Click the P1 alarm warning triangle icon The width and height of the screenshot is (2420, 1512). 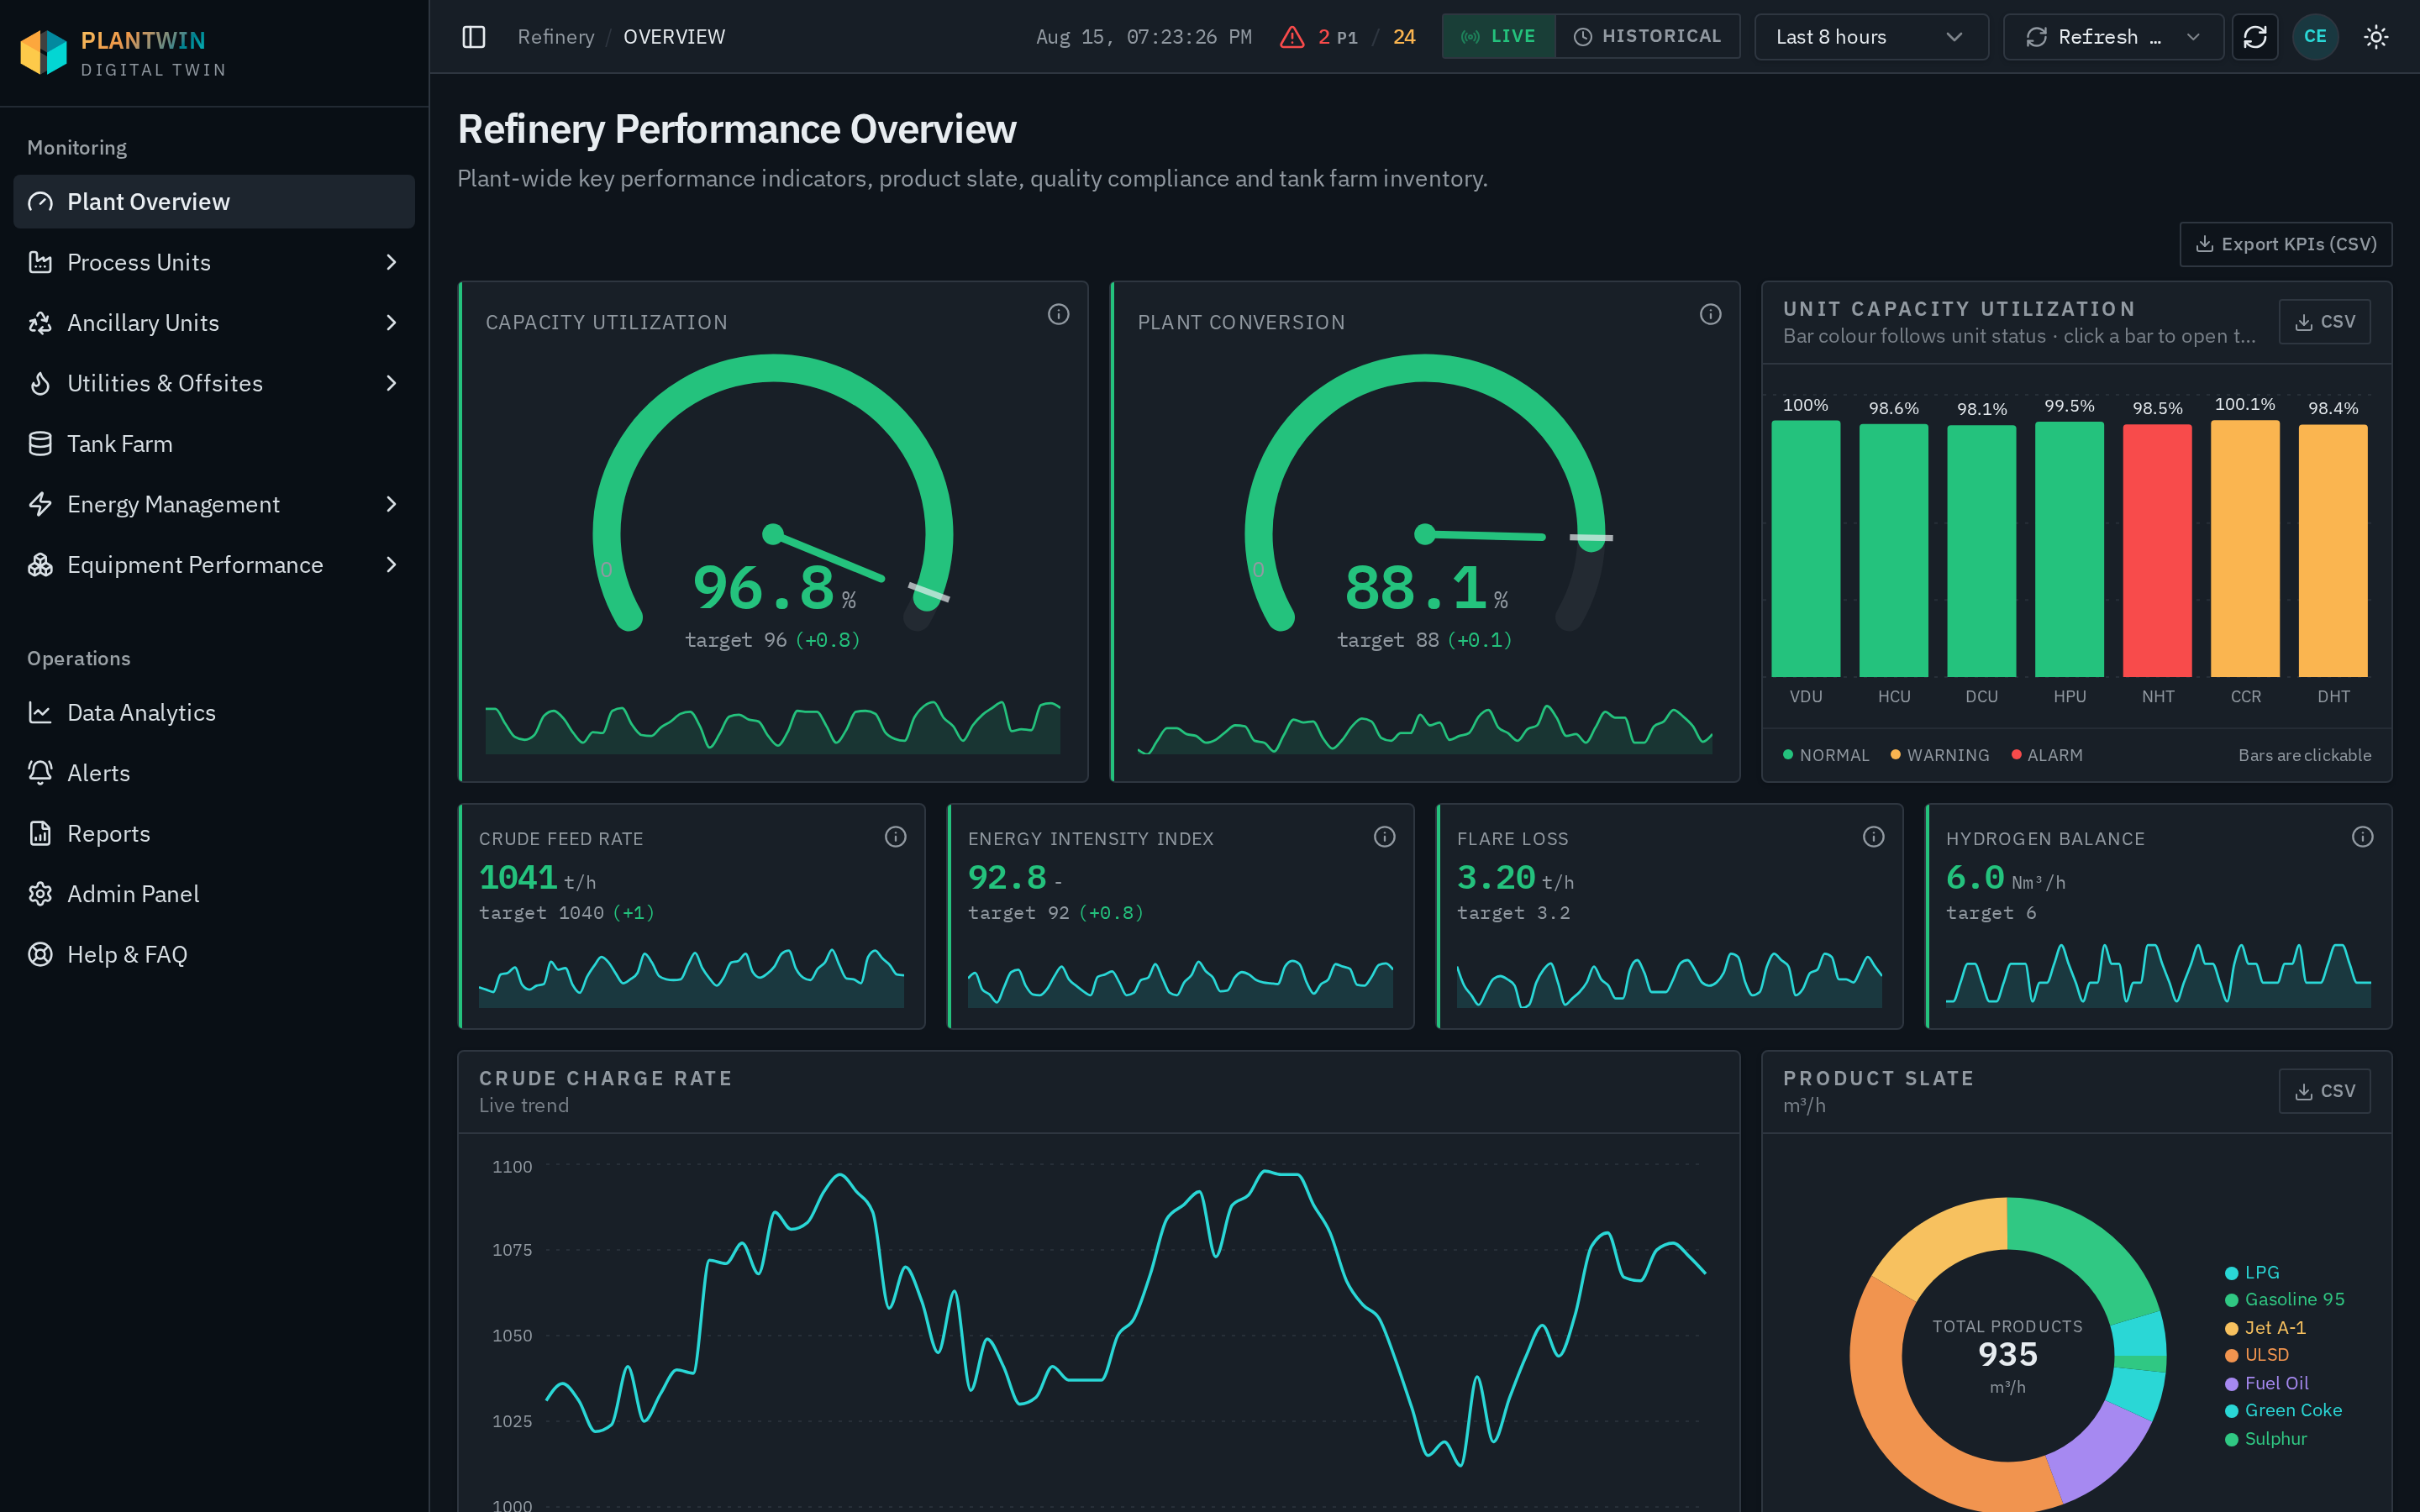(1292, 37)
